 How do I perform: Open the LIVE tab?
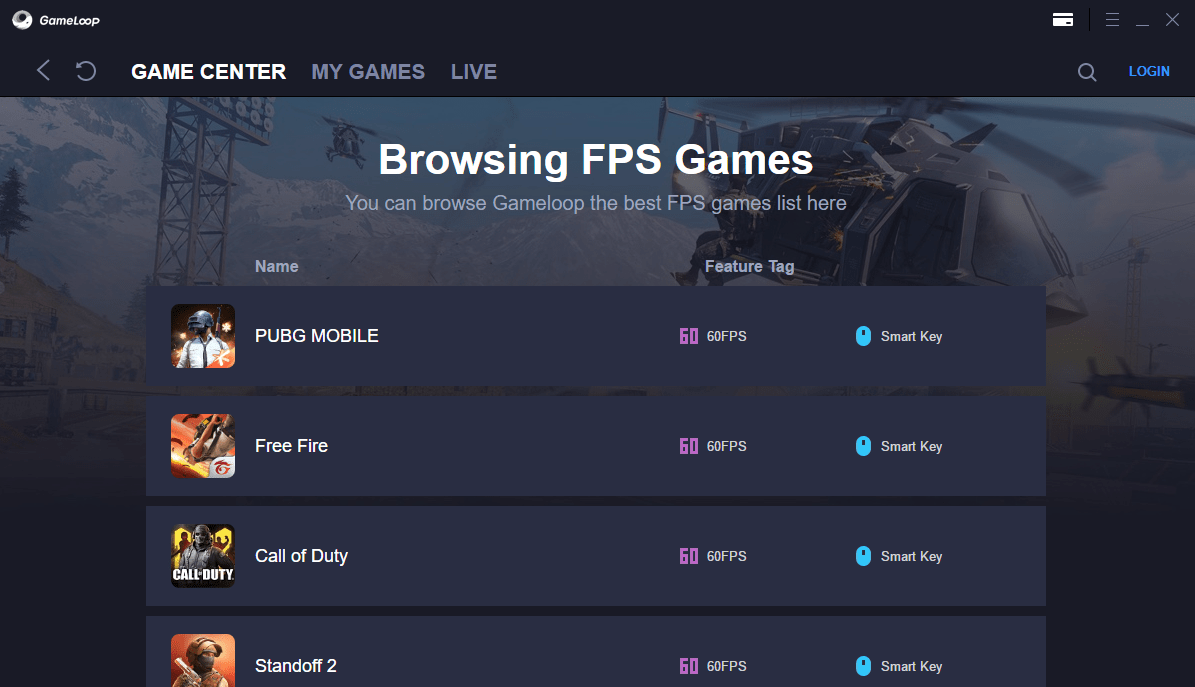tap(473, 72)
